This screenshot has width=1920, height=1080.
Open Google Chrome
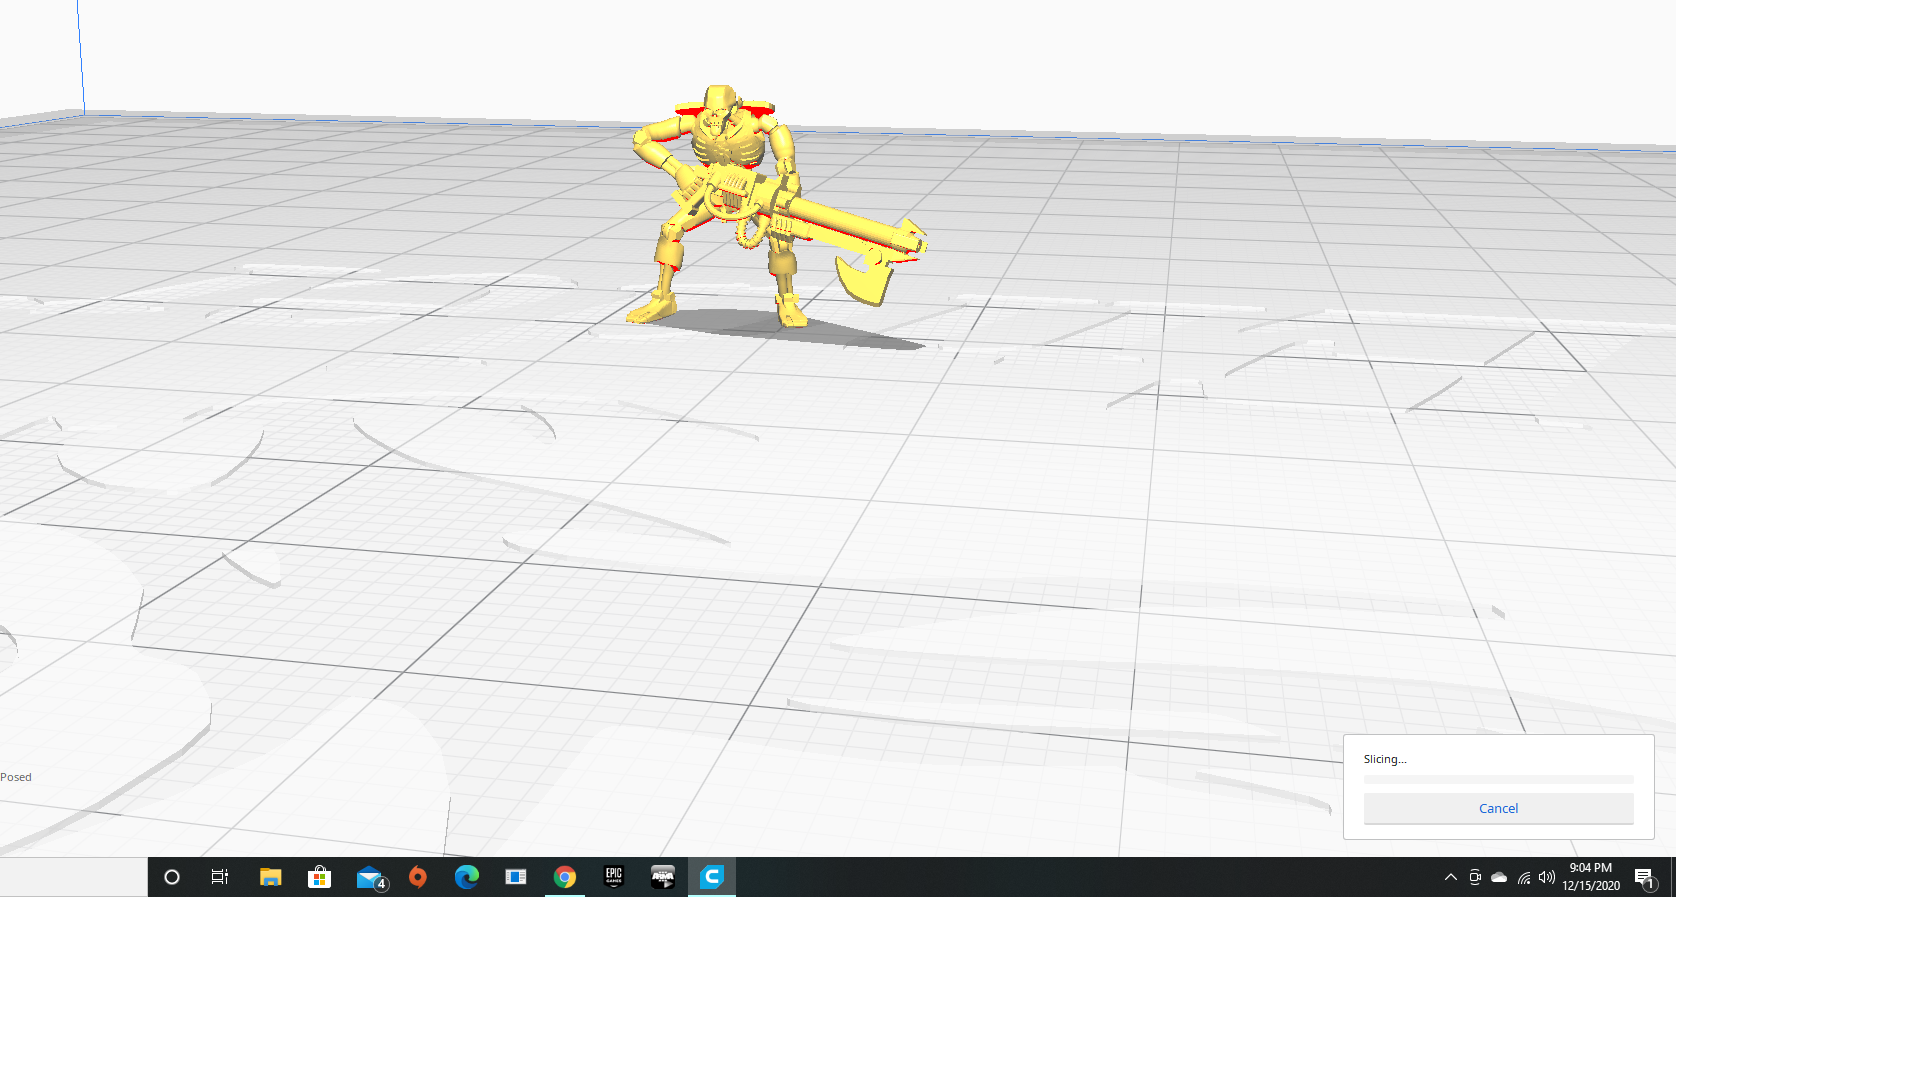click(565, 877)
